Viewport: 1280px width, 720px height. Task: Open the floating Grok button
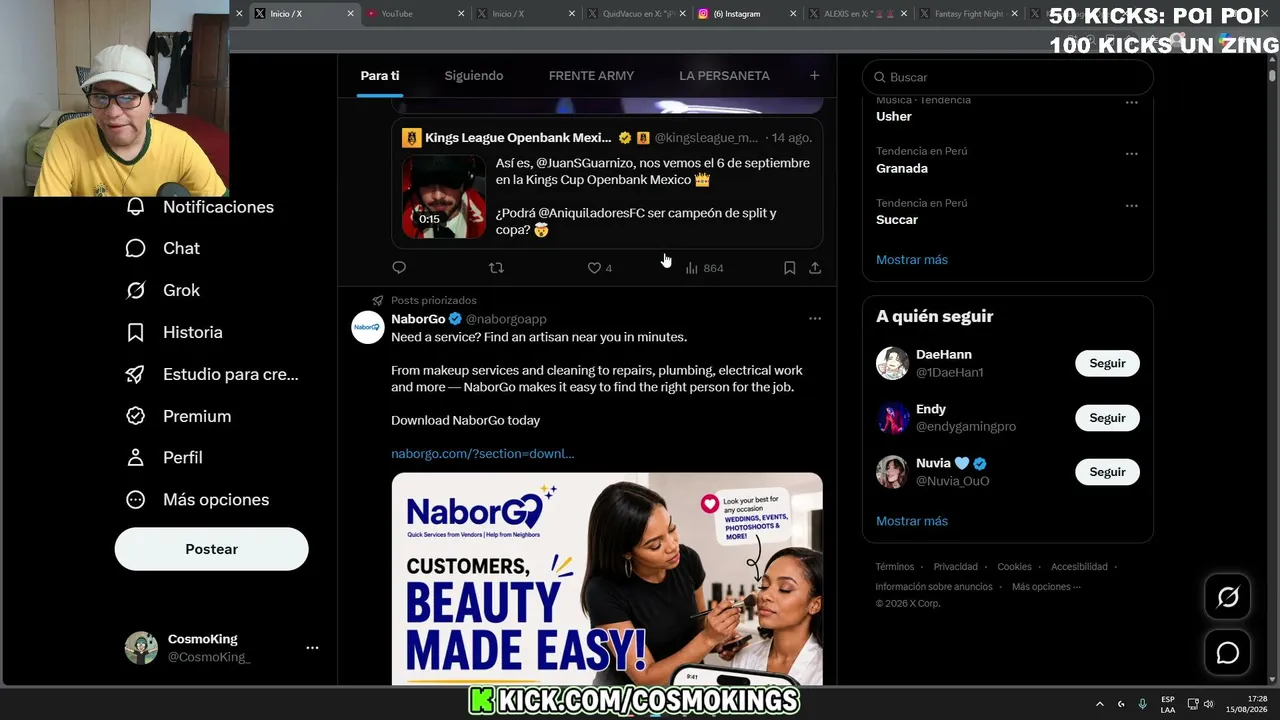[1227, 597]
